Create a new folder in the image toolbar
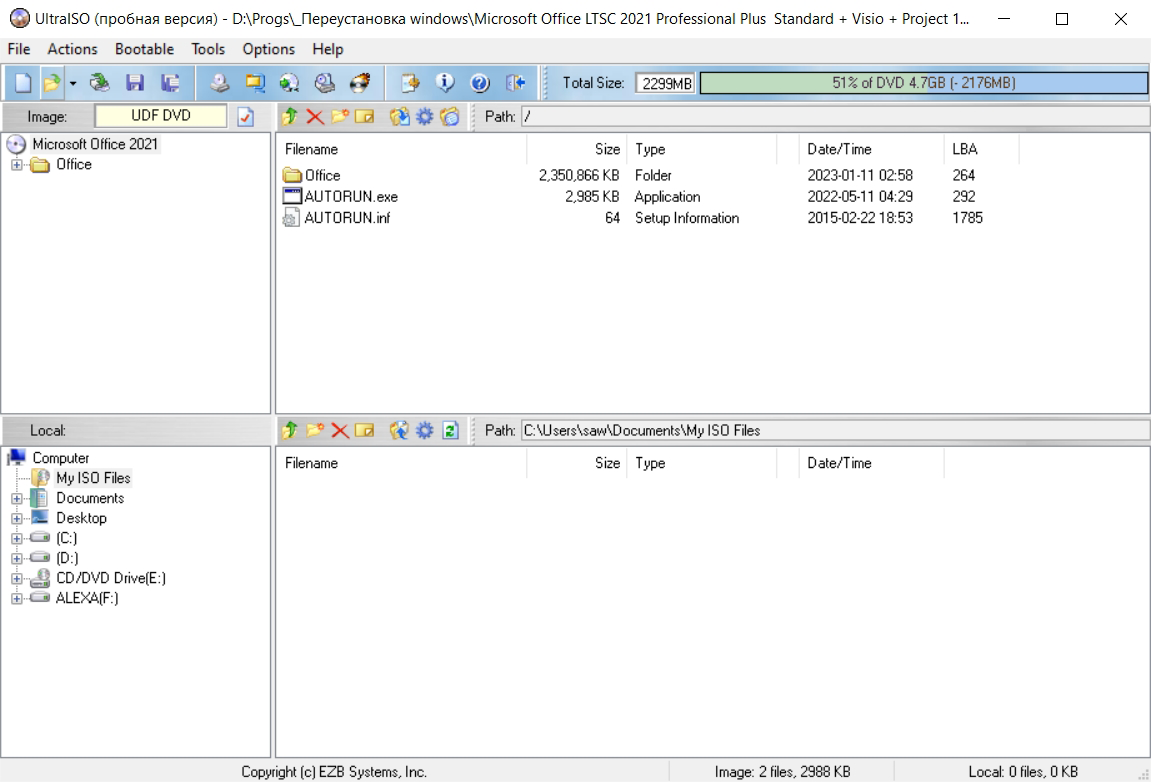The height and width of the screenshot is (782, 1151). [x=340, y=117]
